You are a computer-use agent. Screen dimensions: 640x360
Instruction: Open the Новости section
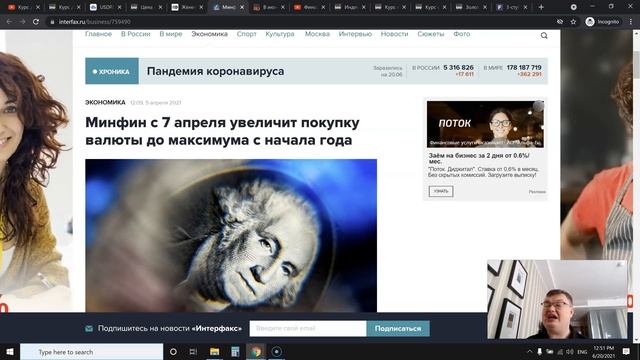(x=394, y=34)
